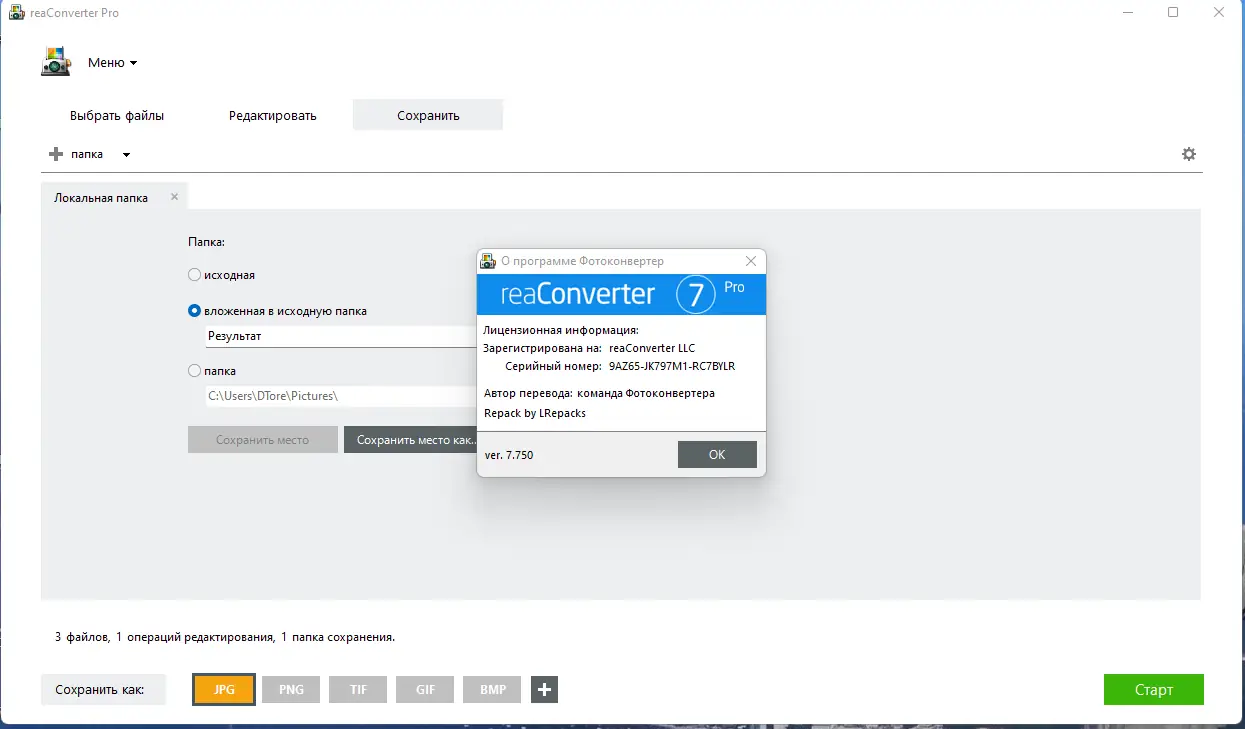Click the plus папка add button
The width and height of the screenshot is (1245, 729).
click(76, 154)
